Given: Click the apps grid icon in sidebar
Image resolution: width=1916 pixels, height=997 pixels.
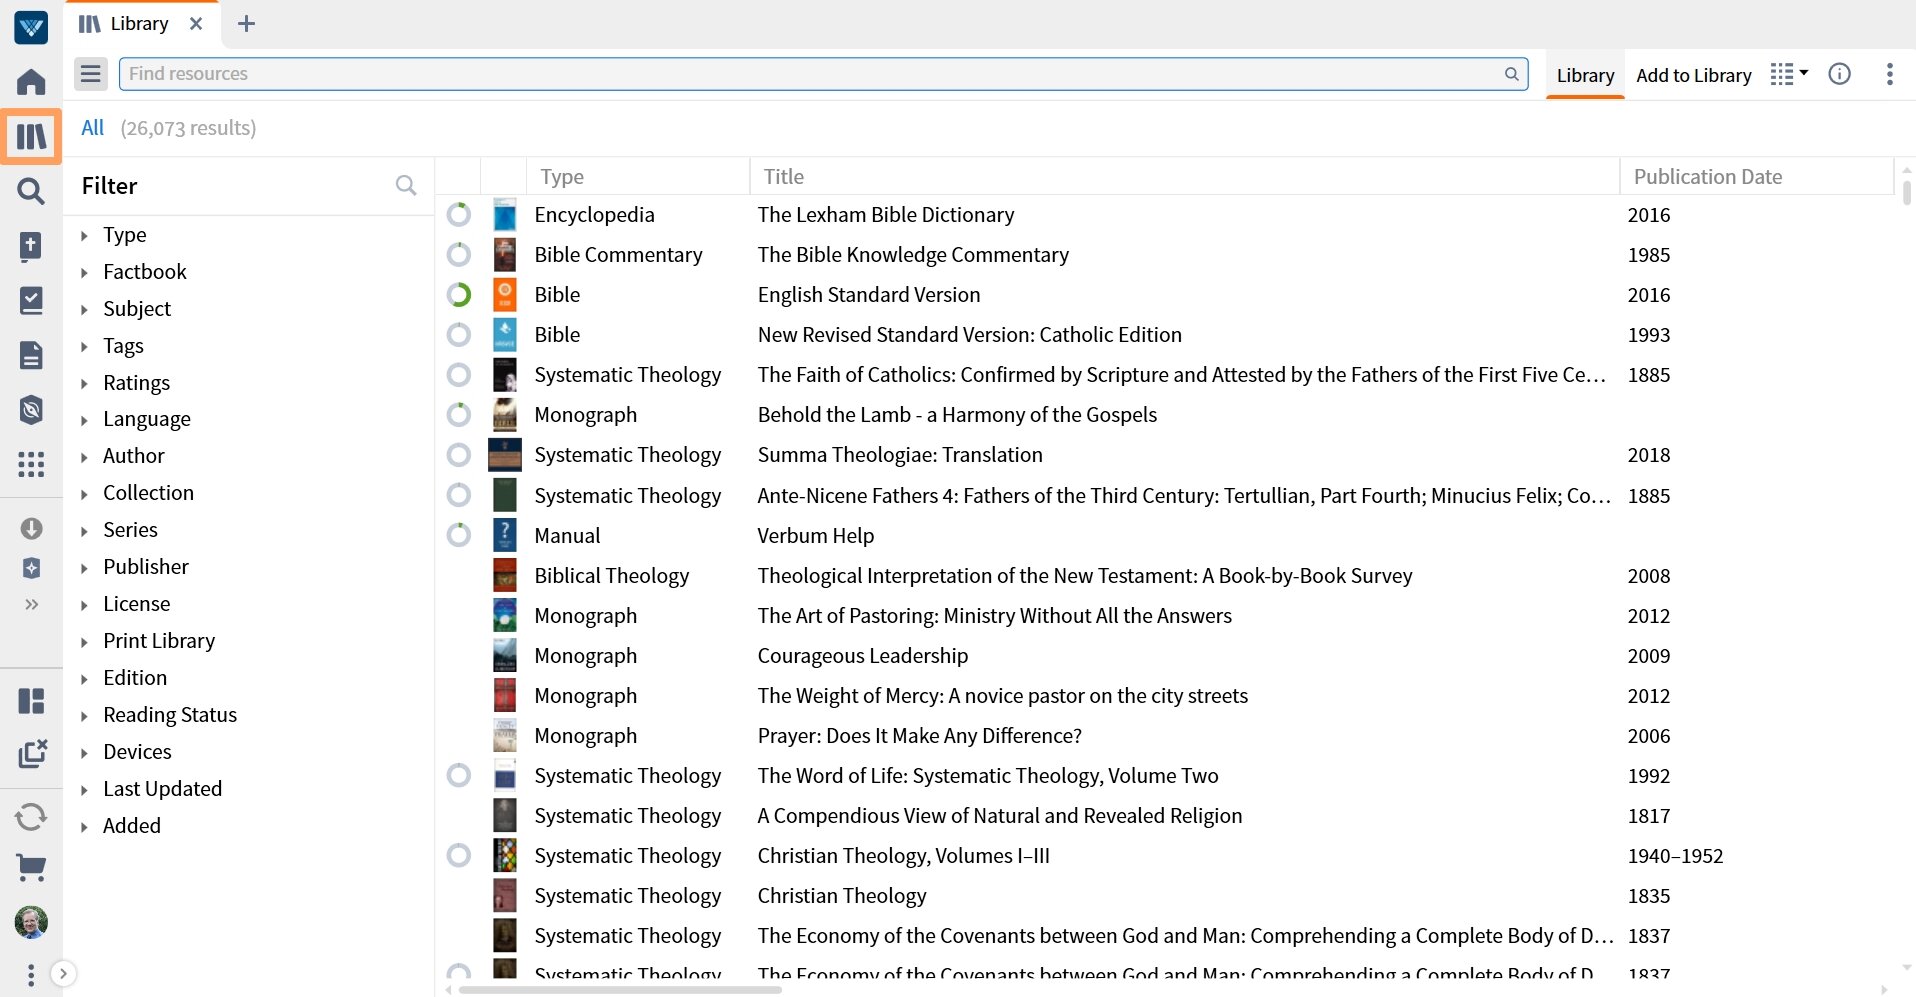Looking at the screenshot, I should 31,464.
